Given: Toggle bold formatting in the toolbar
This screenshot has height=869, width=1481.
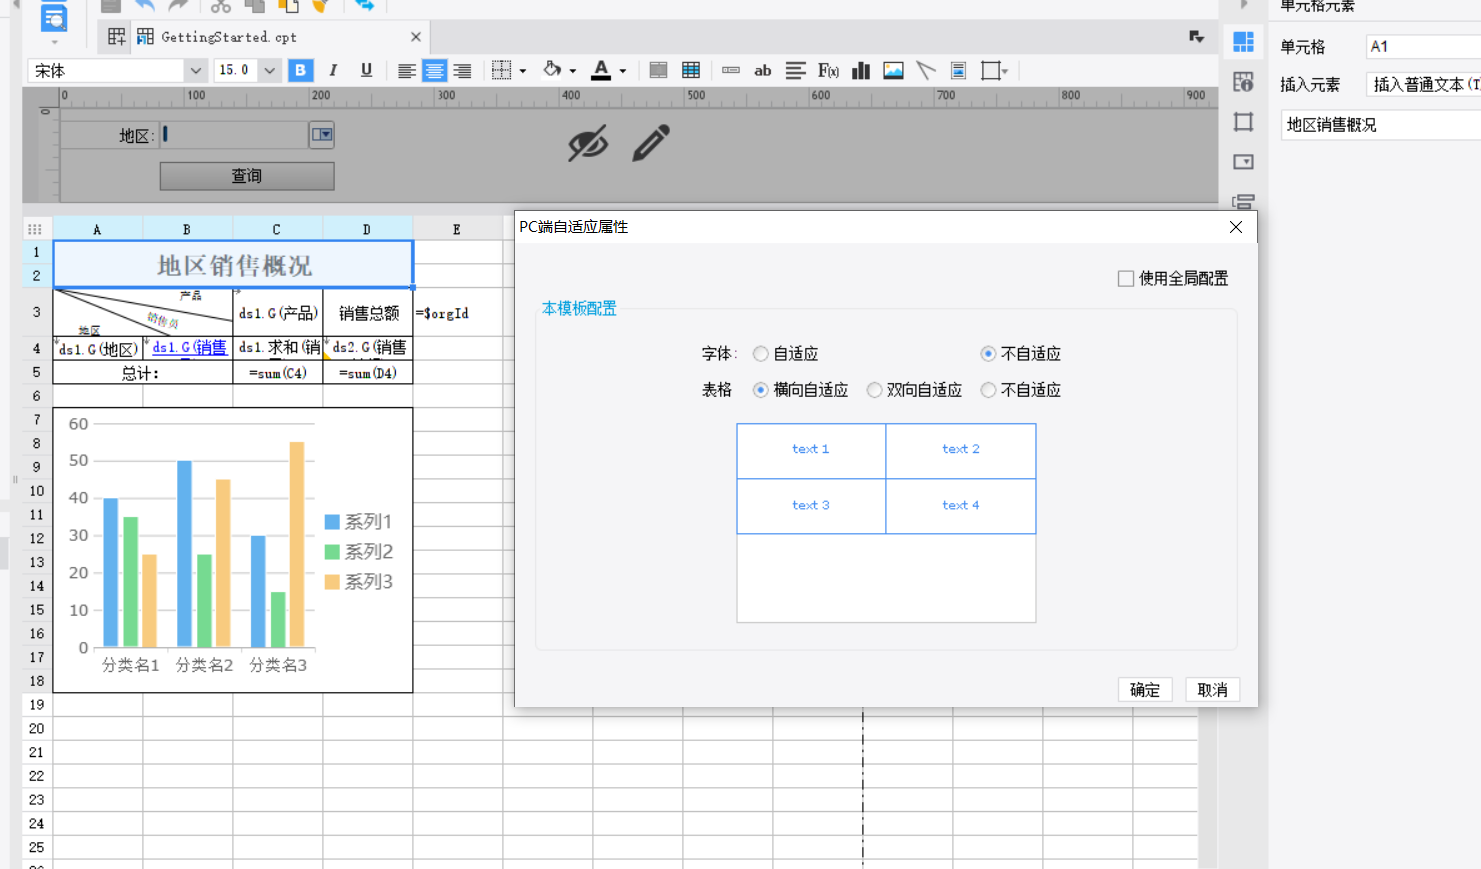Looking at the screenshot, I should (300, 70).
